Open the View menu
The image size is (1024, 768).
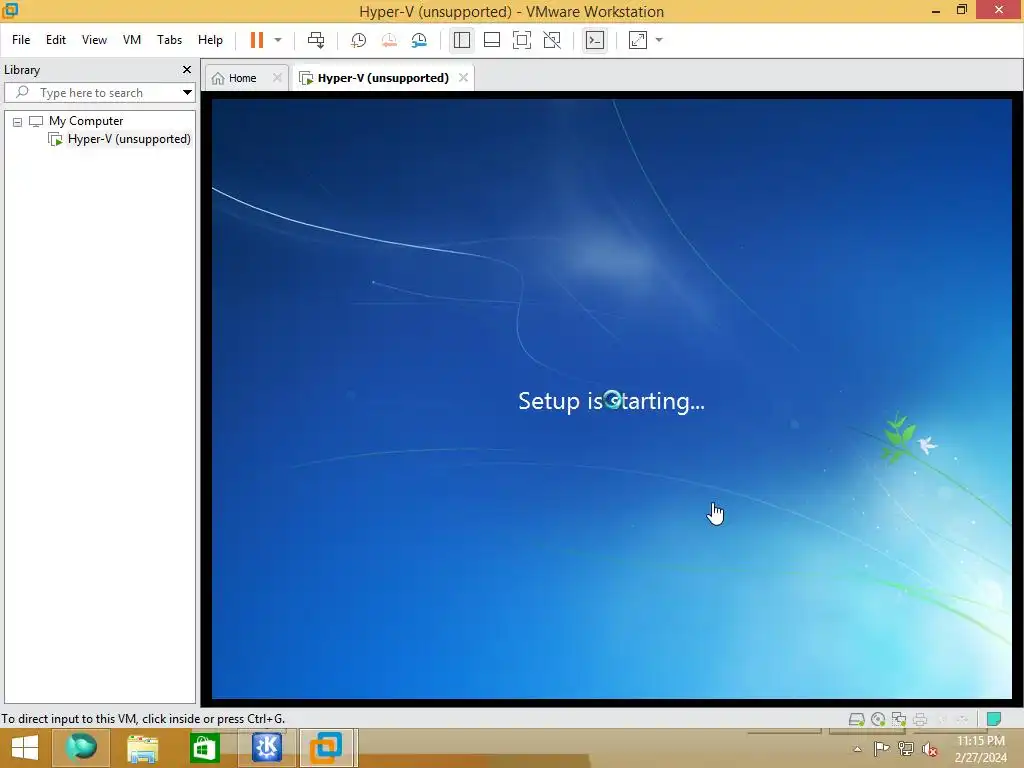[94, 40]
